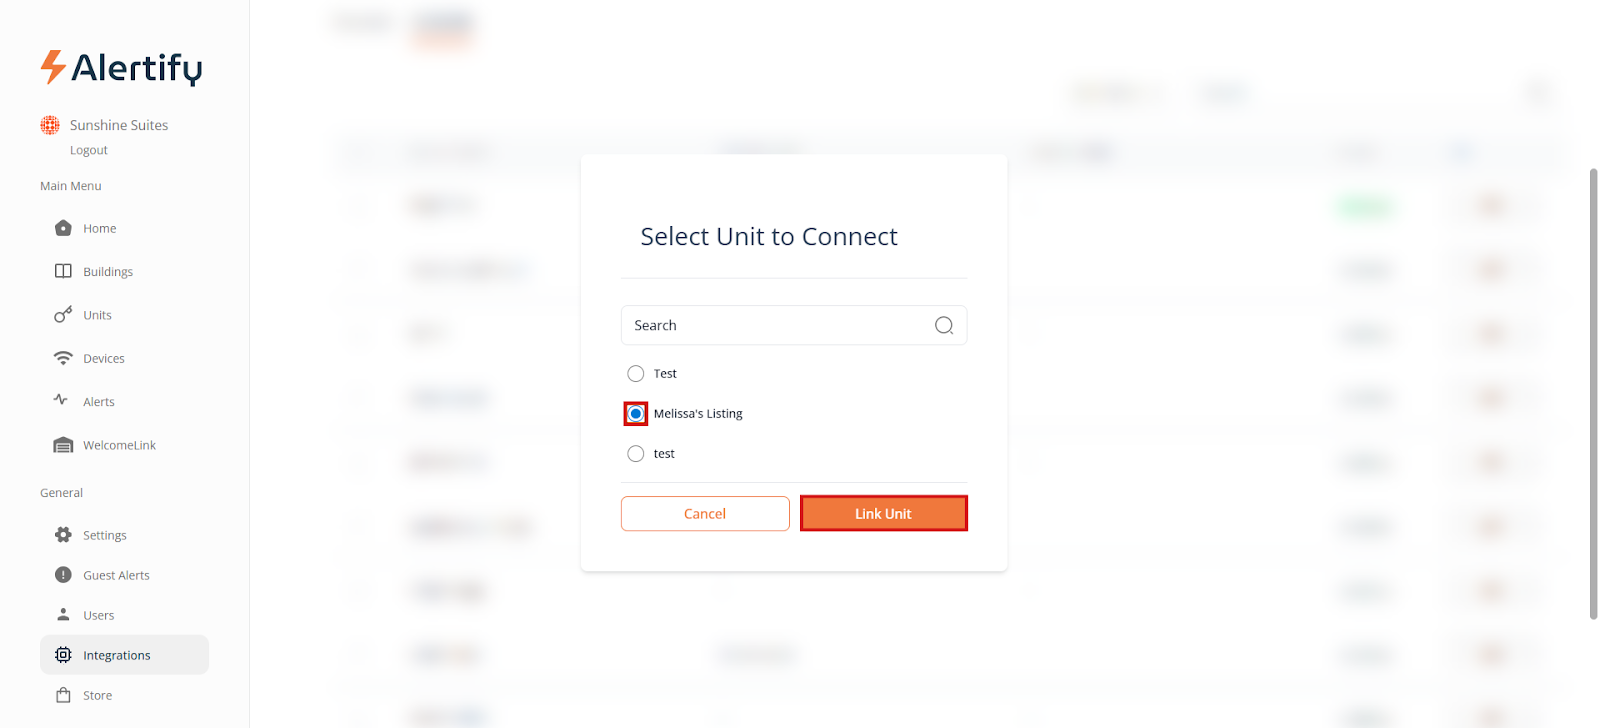Click the page vertical scrollbar

pyautogui.click(x=1593, y=394)
